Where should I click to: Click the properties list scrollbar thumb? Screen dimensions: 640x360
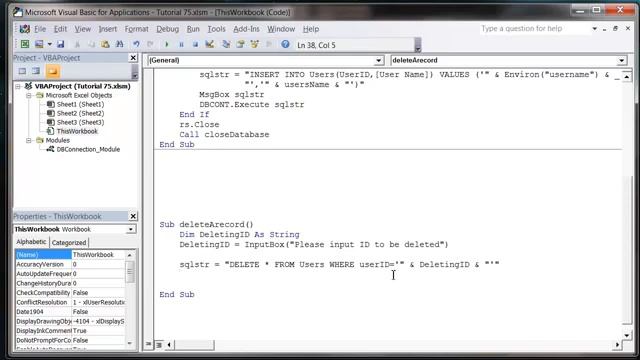(130, 272)
